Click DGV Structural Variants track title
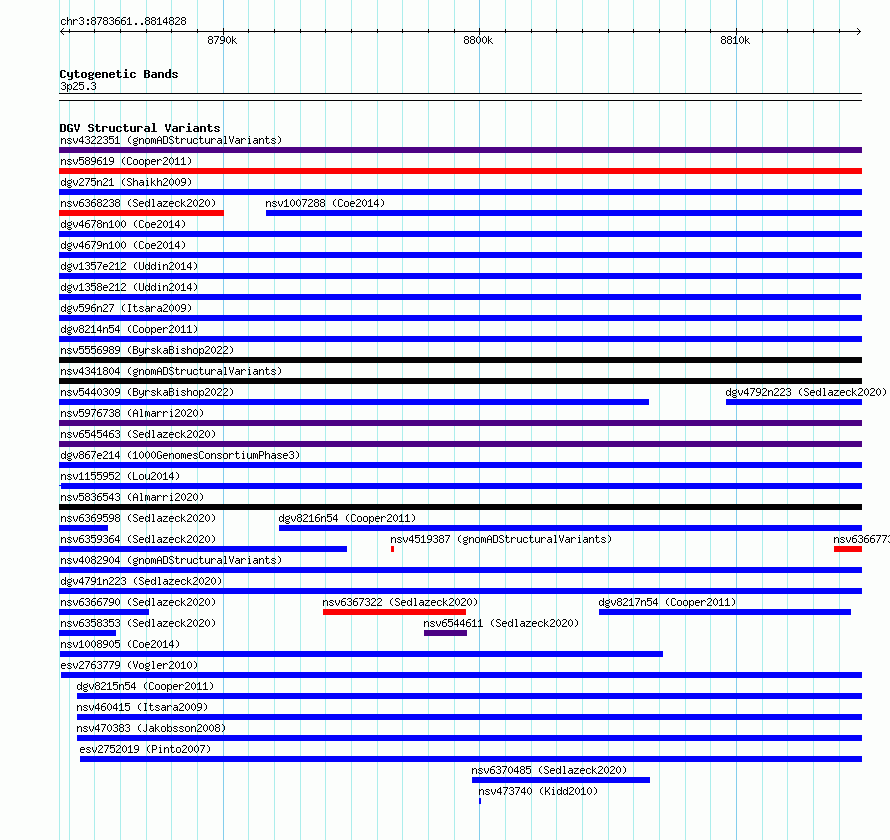The height and width of the screenshot is (840, 890). click(x=140, y=128)
